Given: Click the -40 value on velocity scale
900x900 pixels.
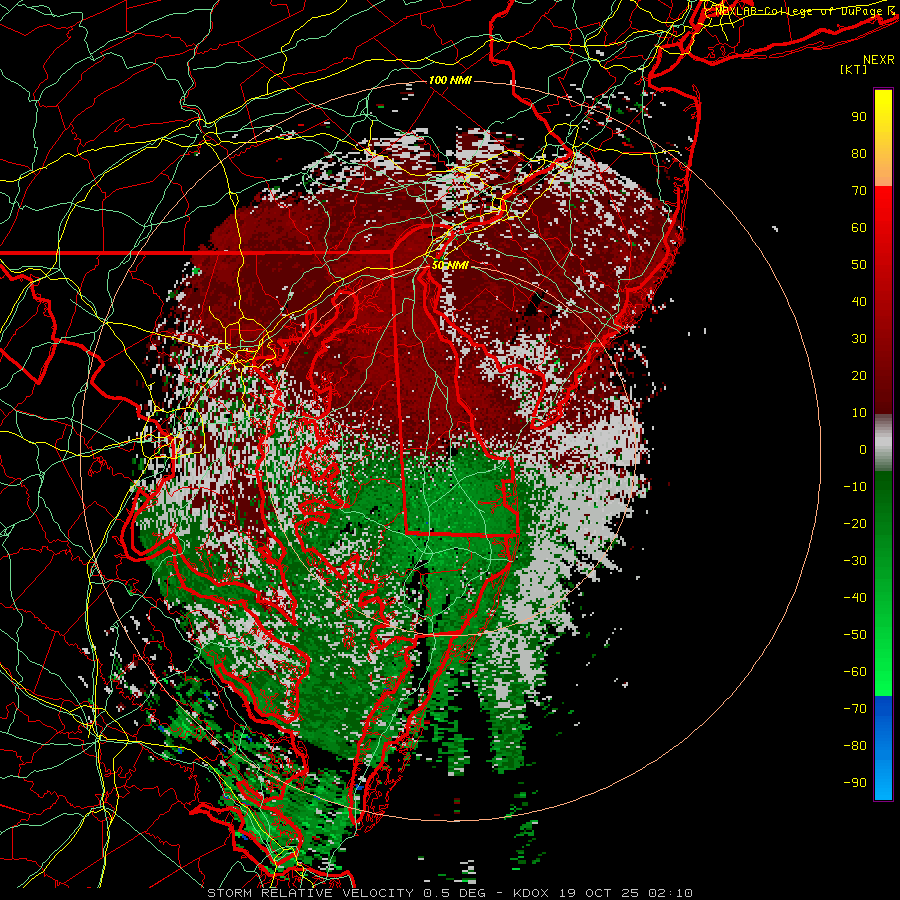Looking at the screenshot, I should pos(855,598).
